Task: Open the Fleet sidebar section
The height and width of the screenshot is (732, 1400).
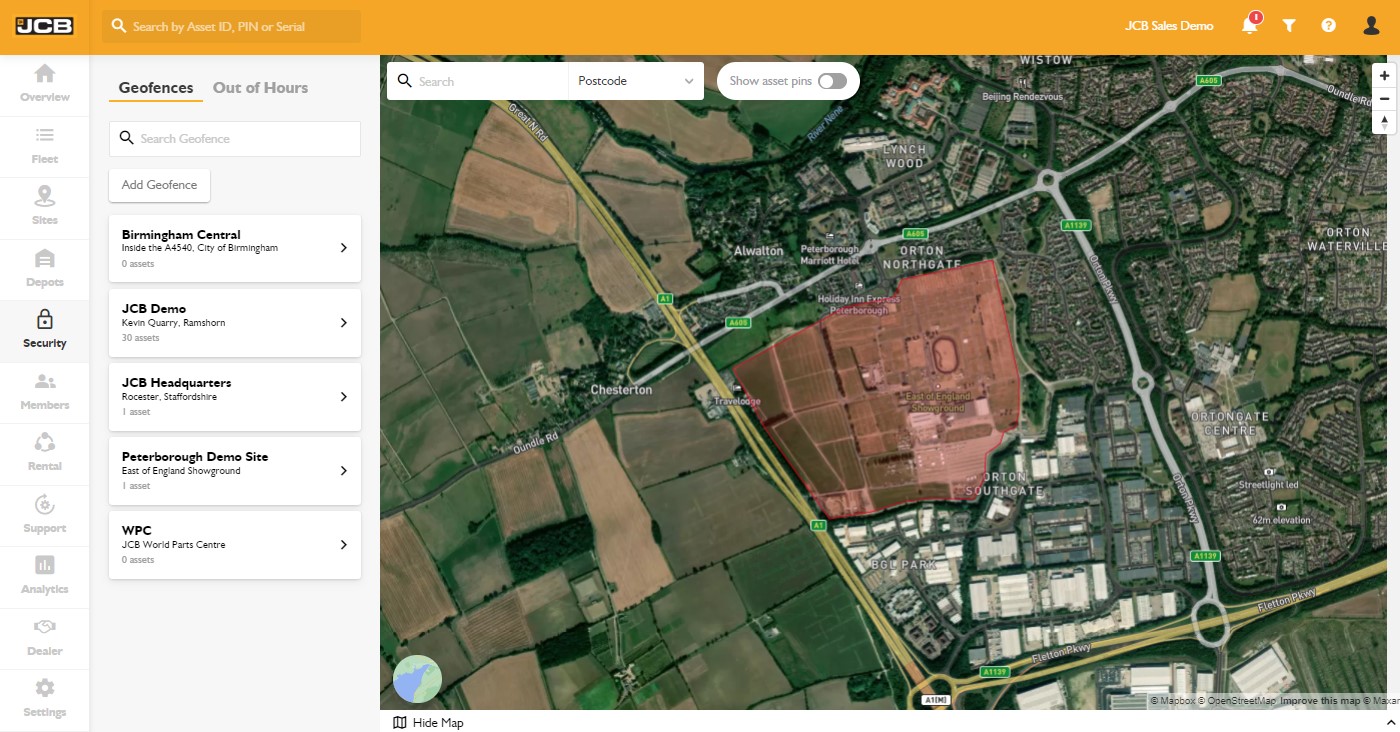Action: point(44,145)
